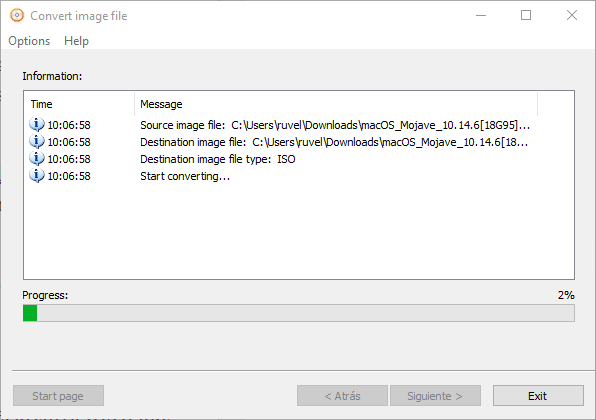Maximize the Convert image file window
596x420 pixels.
(x=526, y=16)
